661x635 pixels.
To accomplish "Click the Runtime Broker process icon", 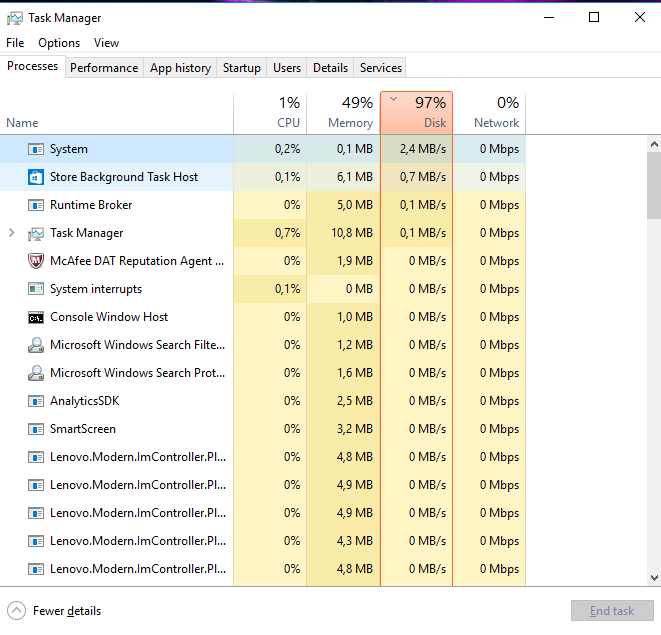I will coord(36,205).
